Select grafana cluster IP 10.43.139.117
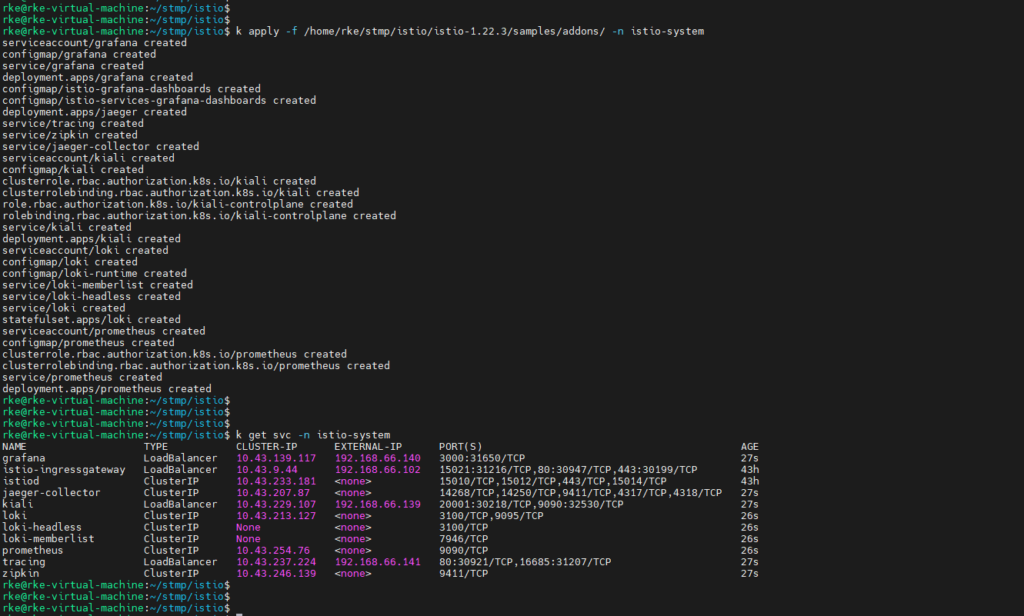 click(x=276, y=459)
